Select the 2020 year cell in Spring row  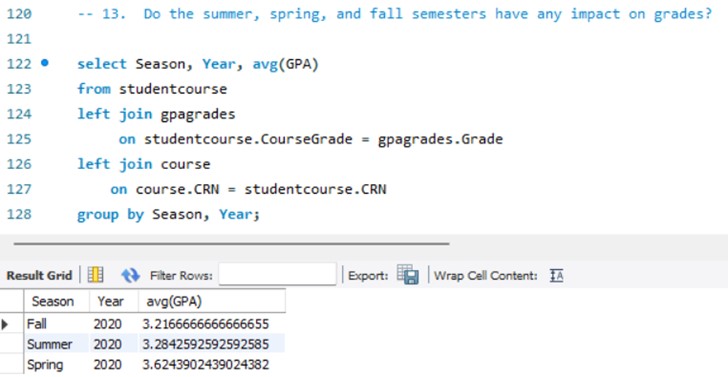coord(114,364)
